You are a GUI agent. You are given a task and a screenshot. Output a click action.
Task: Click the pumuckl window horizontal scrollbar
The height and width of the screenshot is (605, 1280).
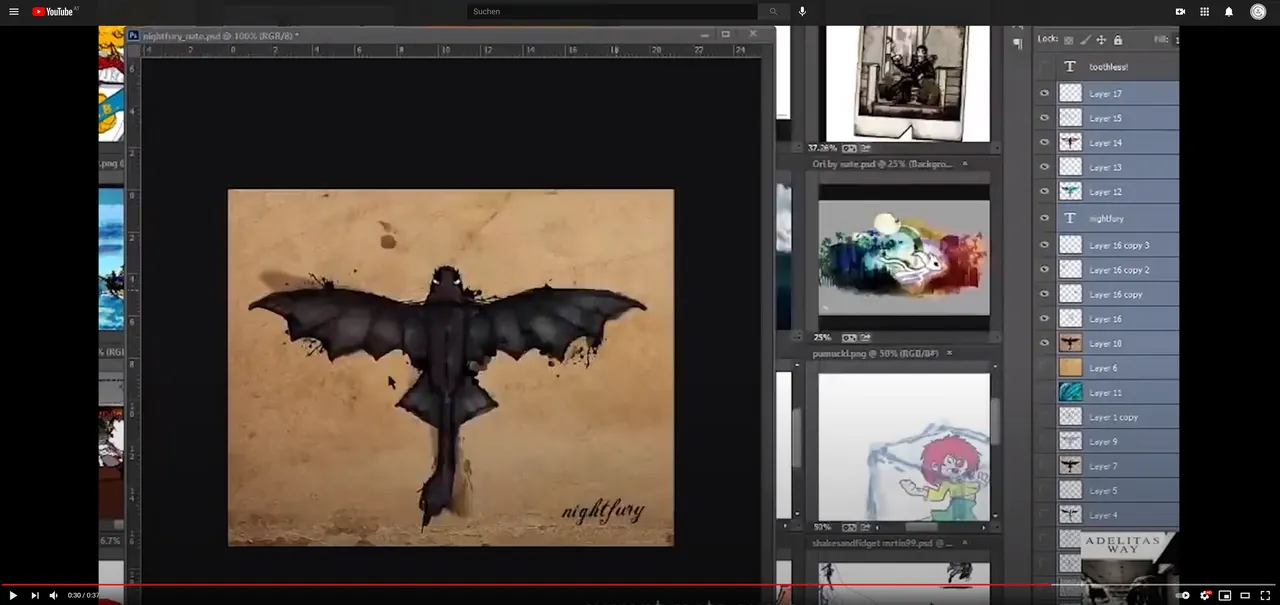coord(921,527)
